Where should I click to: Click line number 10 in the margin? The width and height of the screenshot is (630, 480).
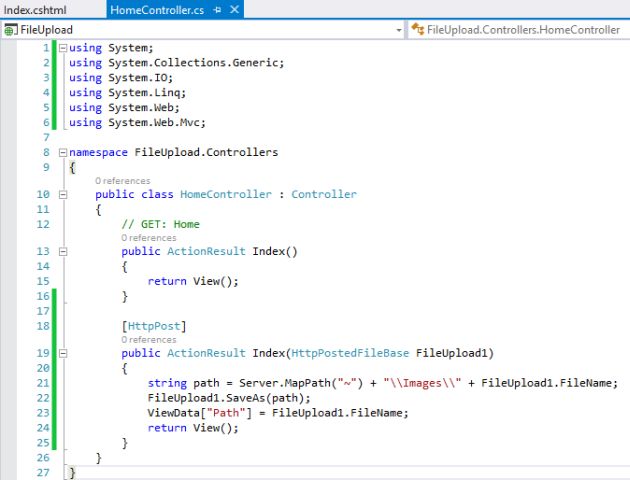coord(43,194)
